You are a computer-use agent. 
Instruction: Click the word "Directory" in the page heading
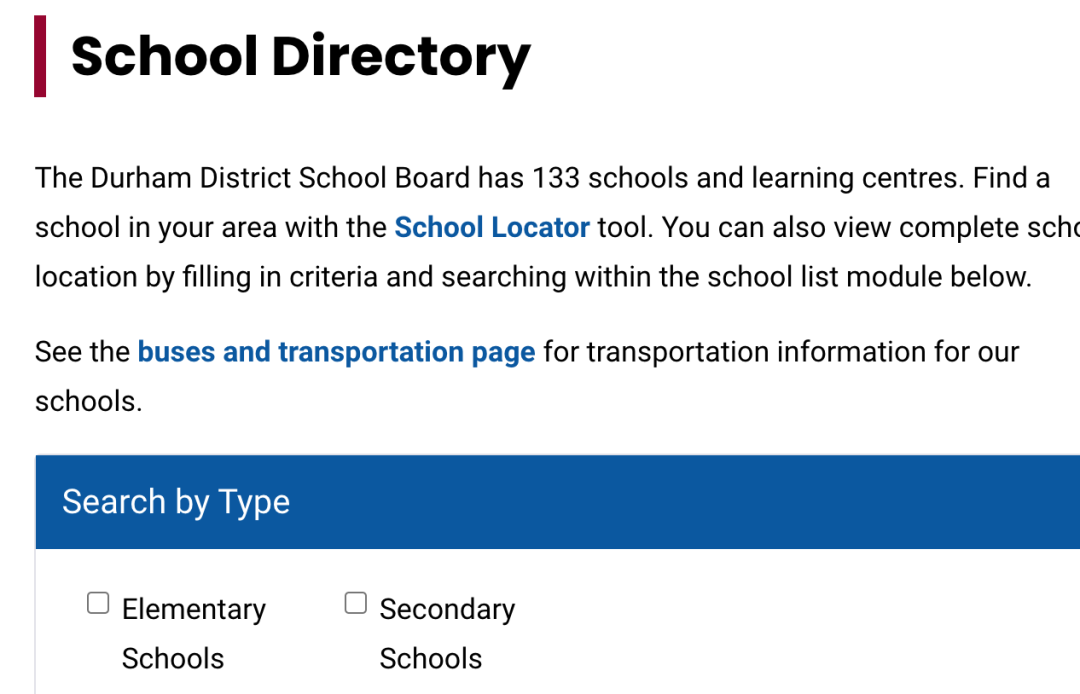point(400,56)
